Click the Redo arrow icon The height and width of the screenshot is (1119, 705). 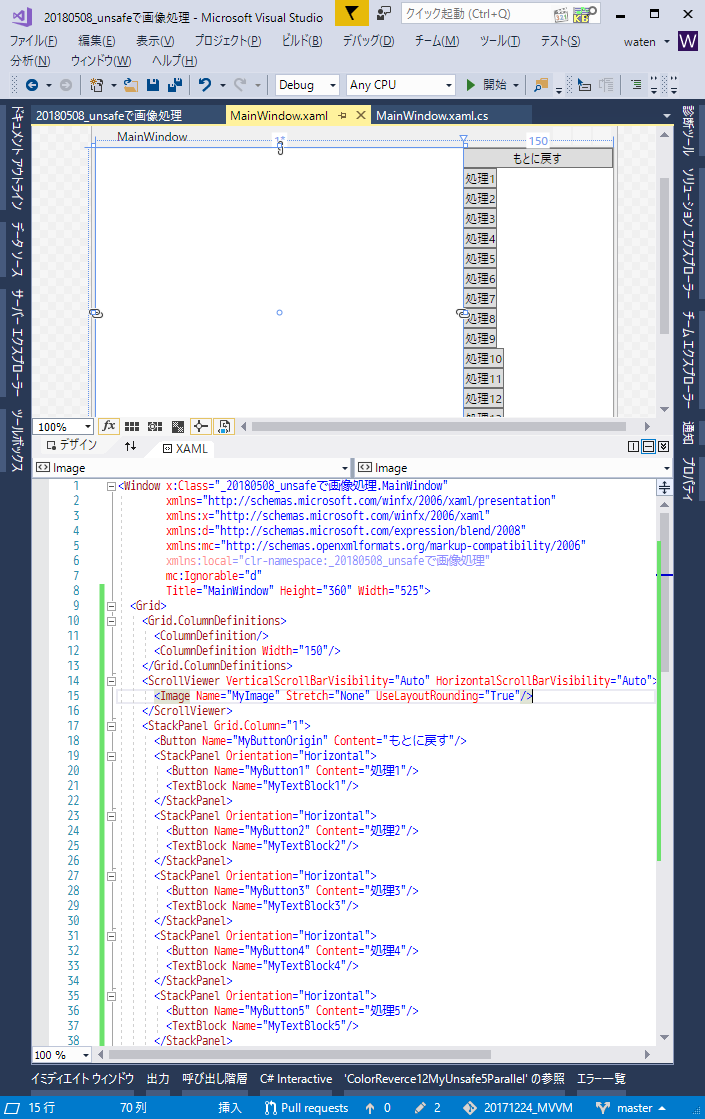tap(240, 85)
